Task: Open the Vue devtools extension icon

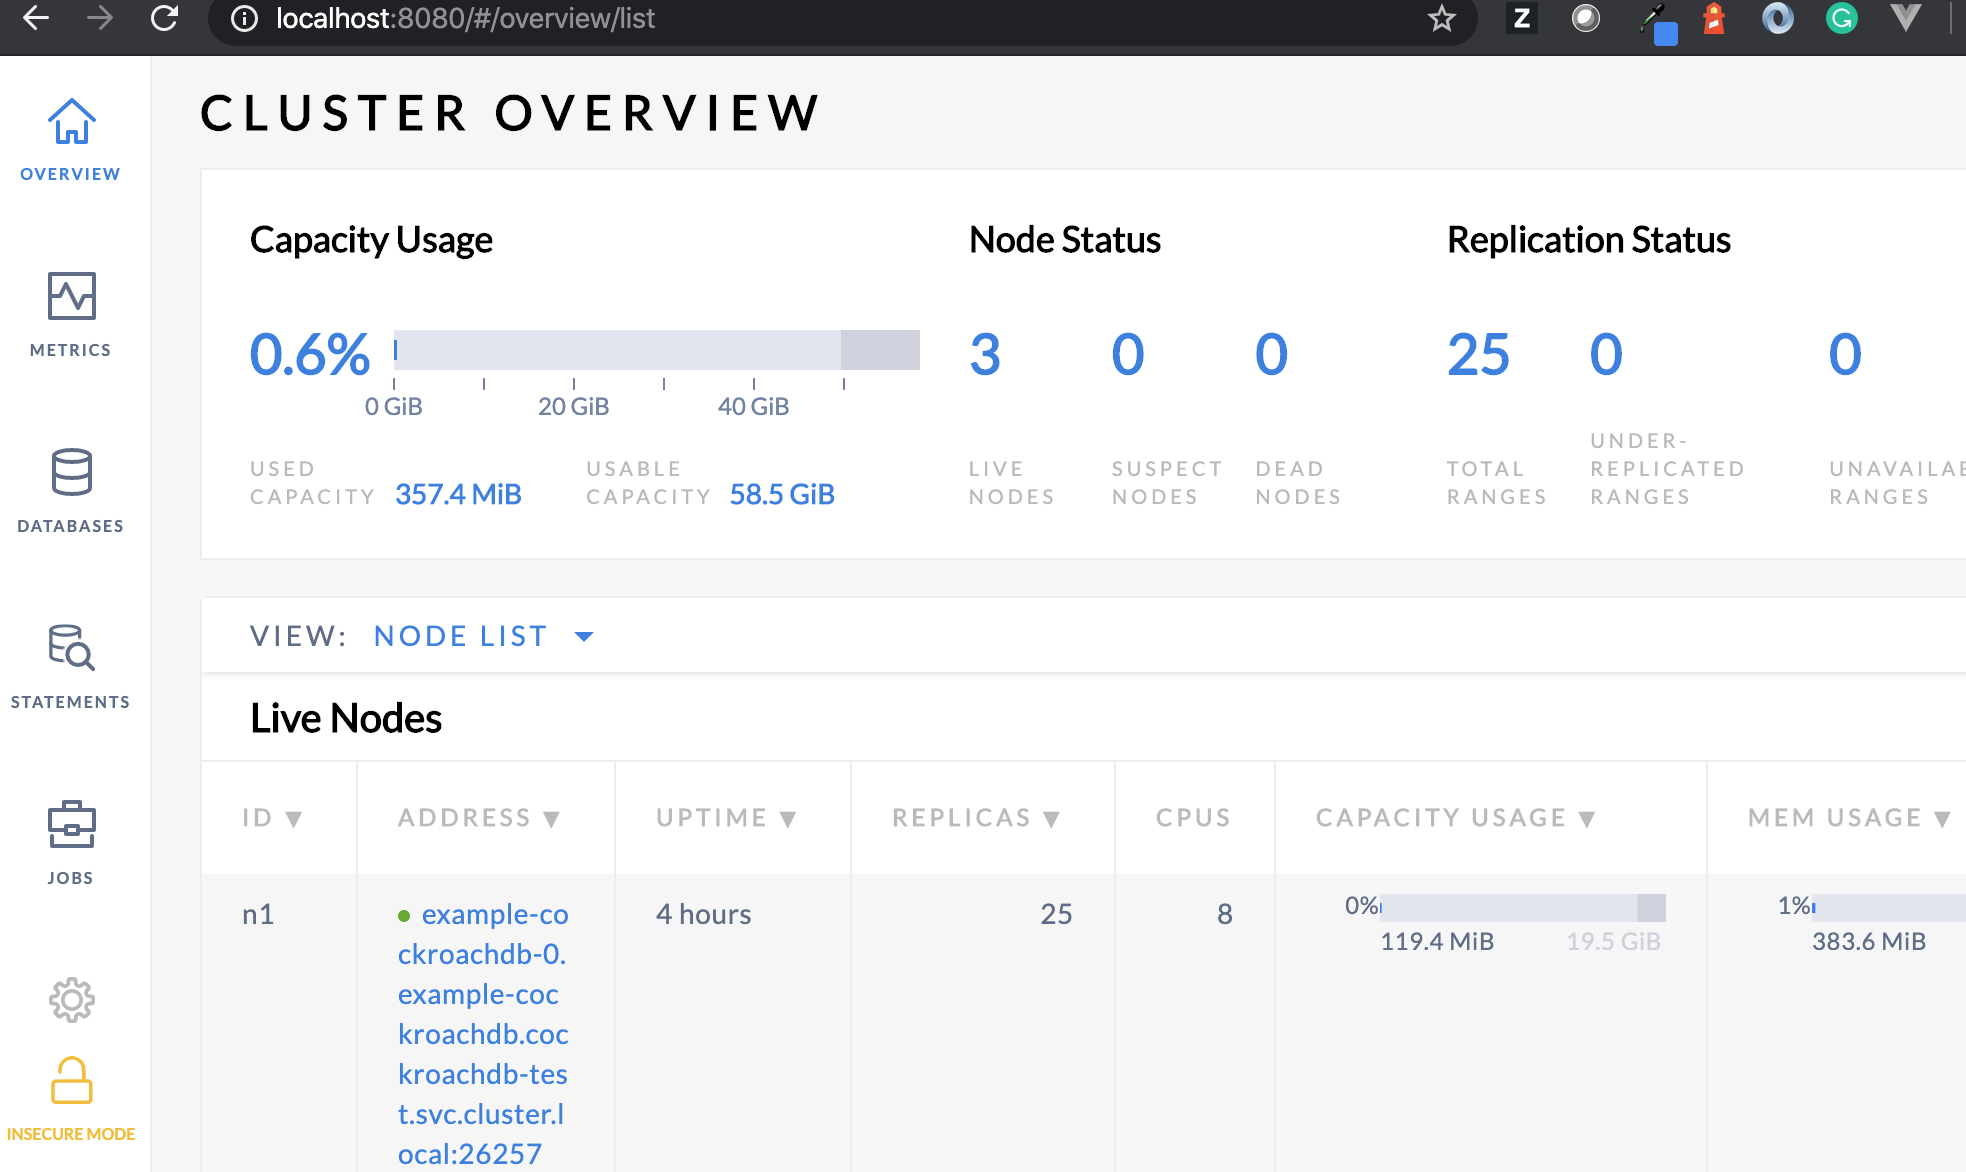Action: click(1906, 18)
